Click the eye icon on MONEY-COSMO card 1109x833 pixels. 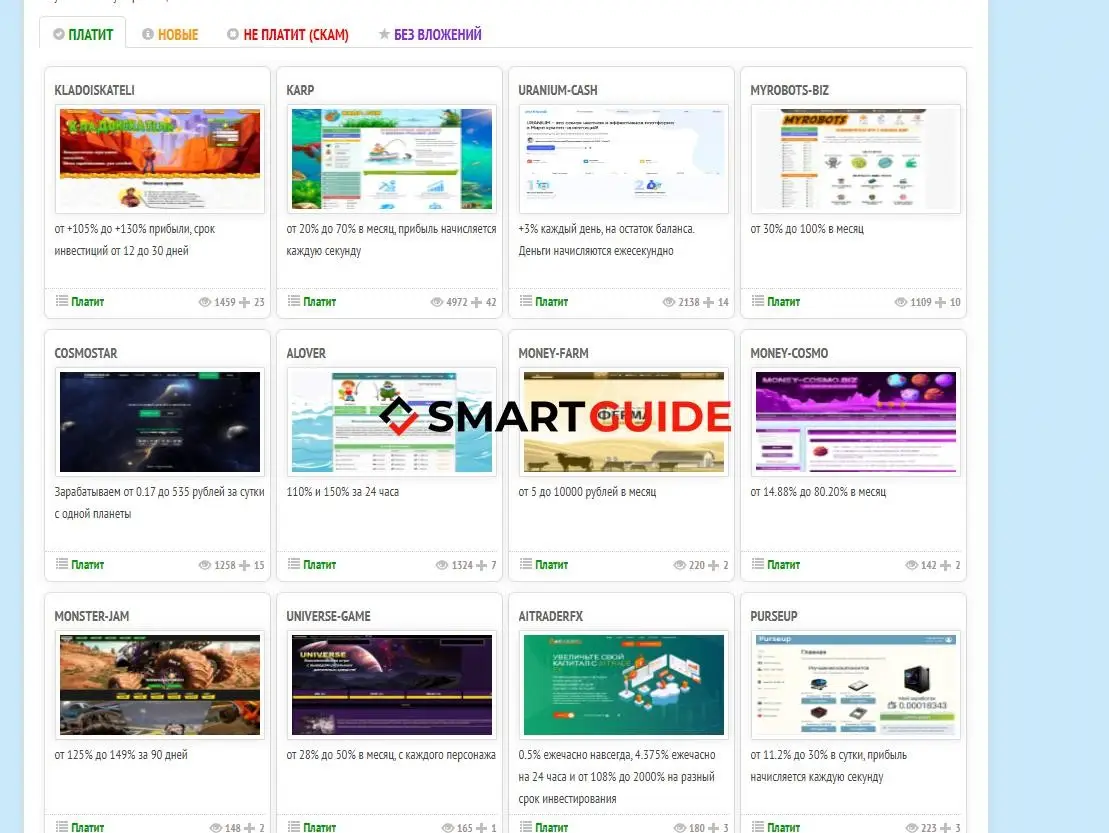point(912,565)
